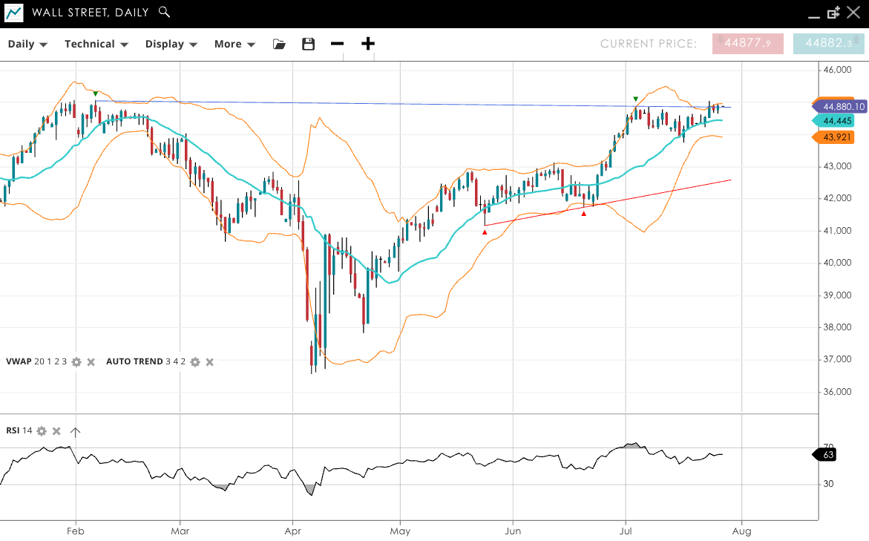Remove the VWAP indicator
Image resolution: width=869 pixels, height=541 pixels.
(91, 362)
